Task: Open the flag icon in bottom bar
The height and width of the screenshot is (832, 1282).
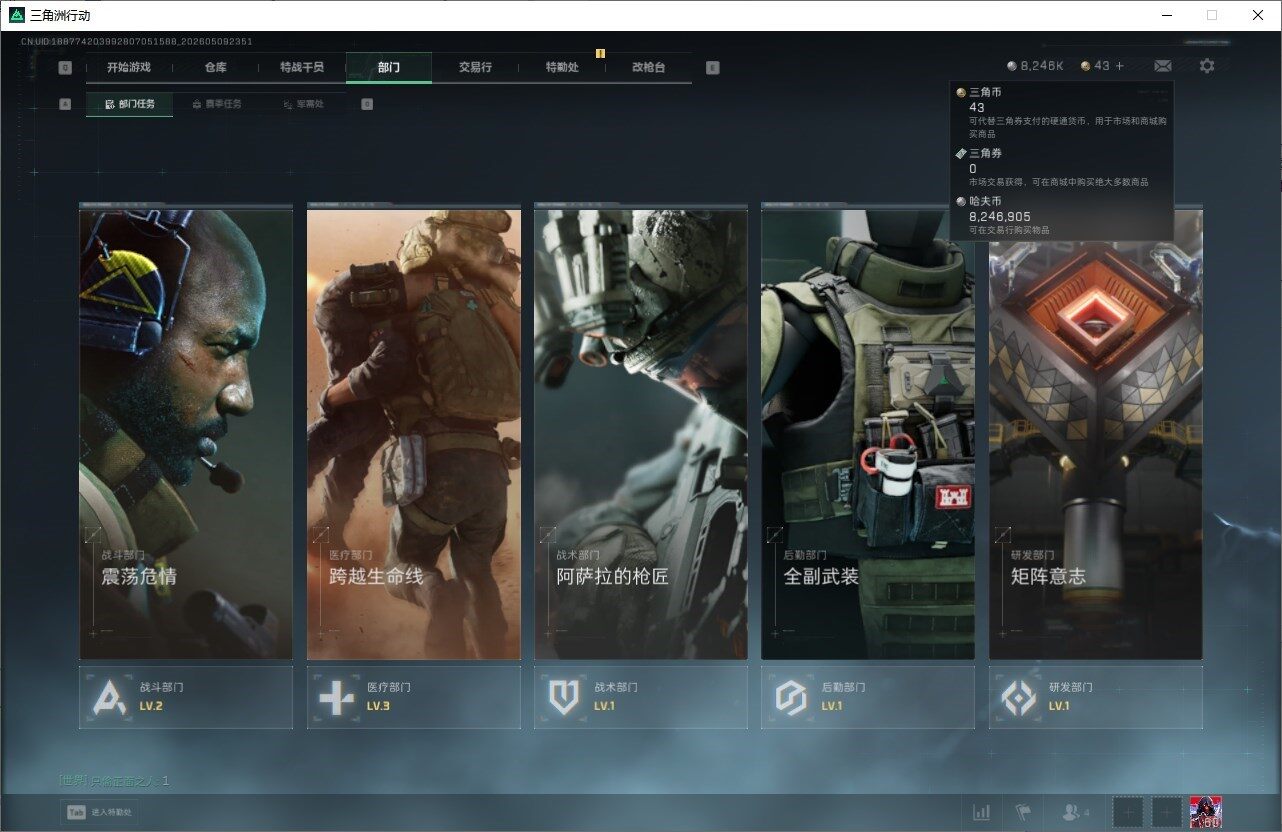Action: [1023, 812]
